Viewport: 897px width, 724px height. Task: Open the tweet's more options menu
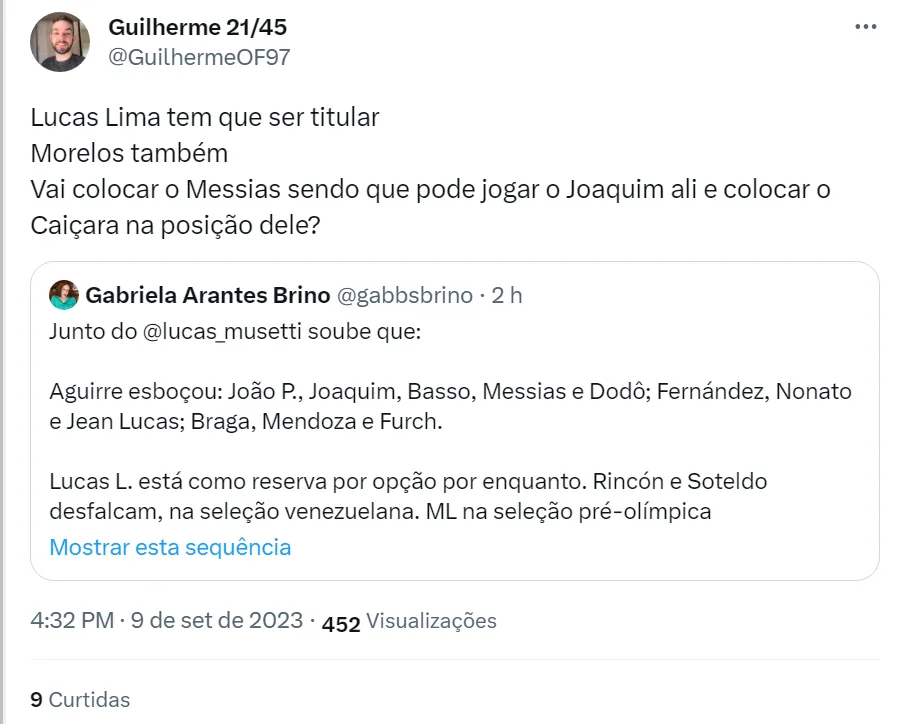click(x=865, y=28)
